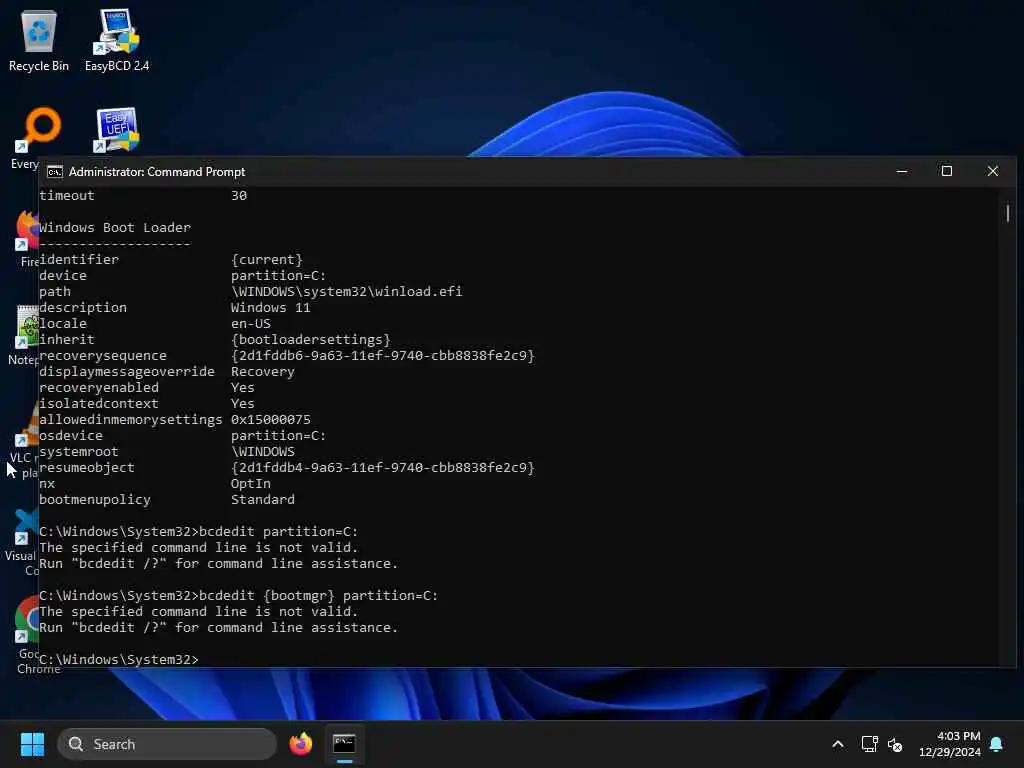1024x768 pixels.
Task: Click the "bcdedit partition=C:" command line
Action: click(199, 532)
